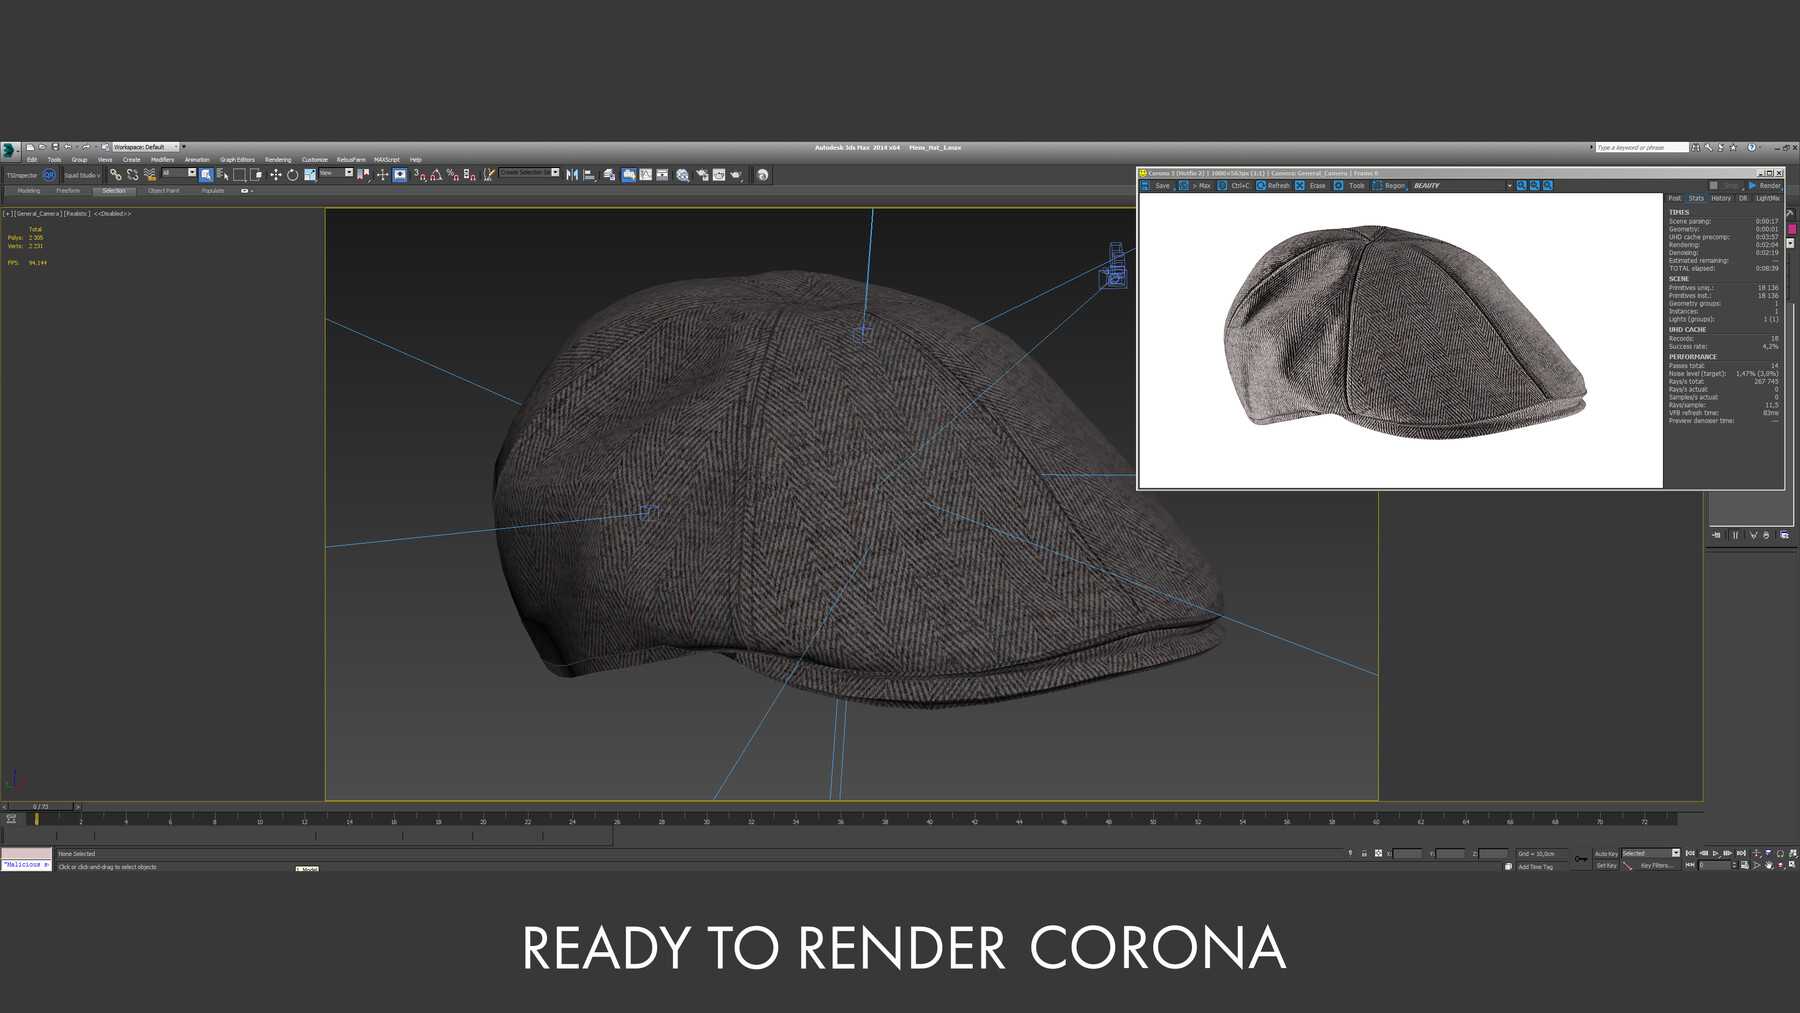Toggle the Selection Lock padlock

tap(1364, 854)
